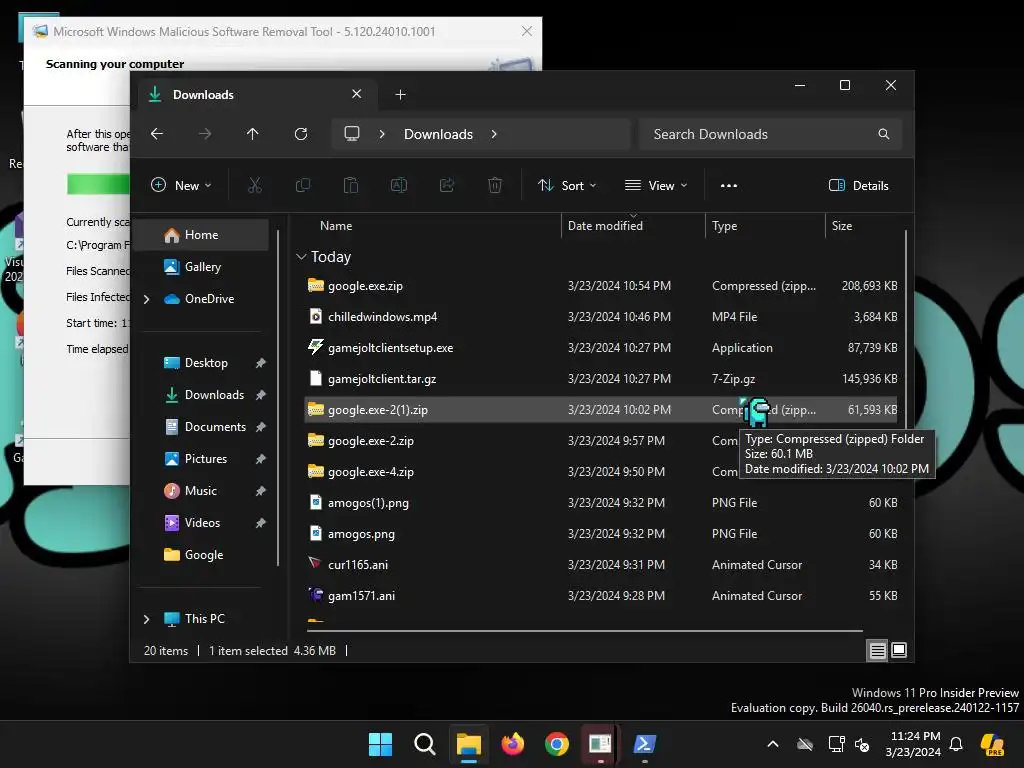The width and height of the screenshot is (1024, 768).
Task: Go up one folder level arrow
Action: [253, 134]
